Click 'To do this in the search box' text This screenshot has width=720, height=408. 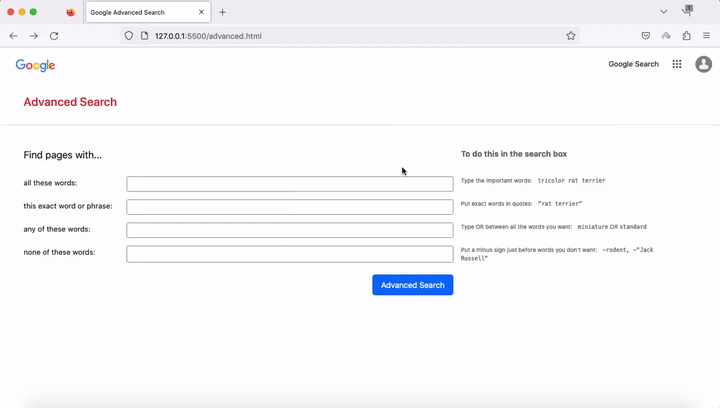tap(514, 154)
